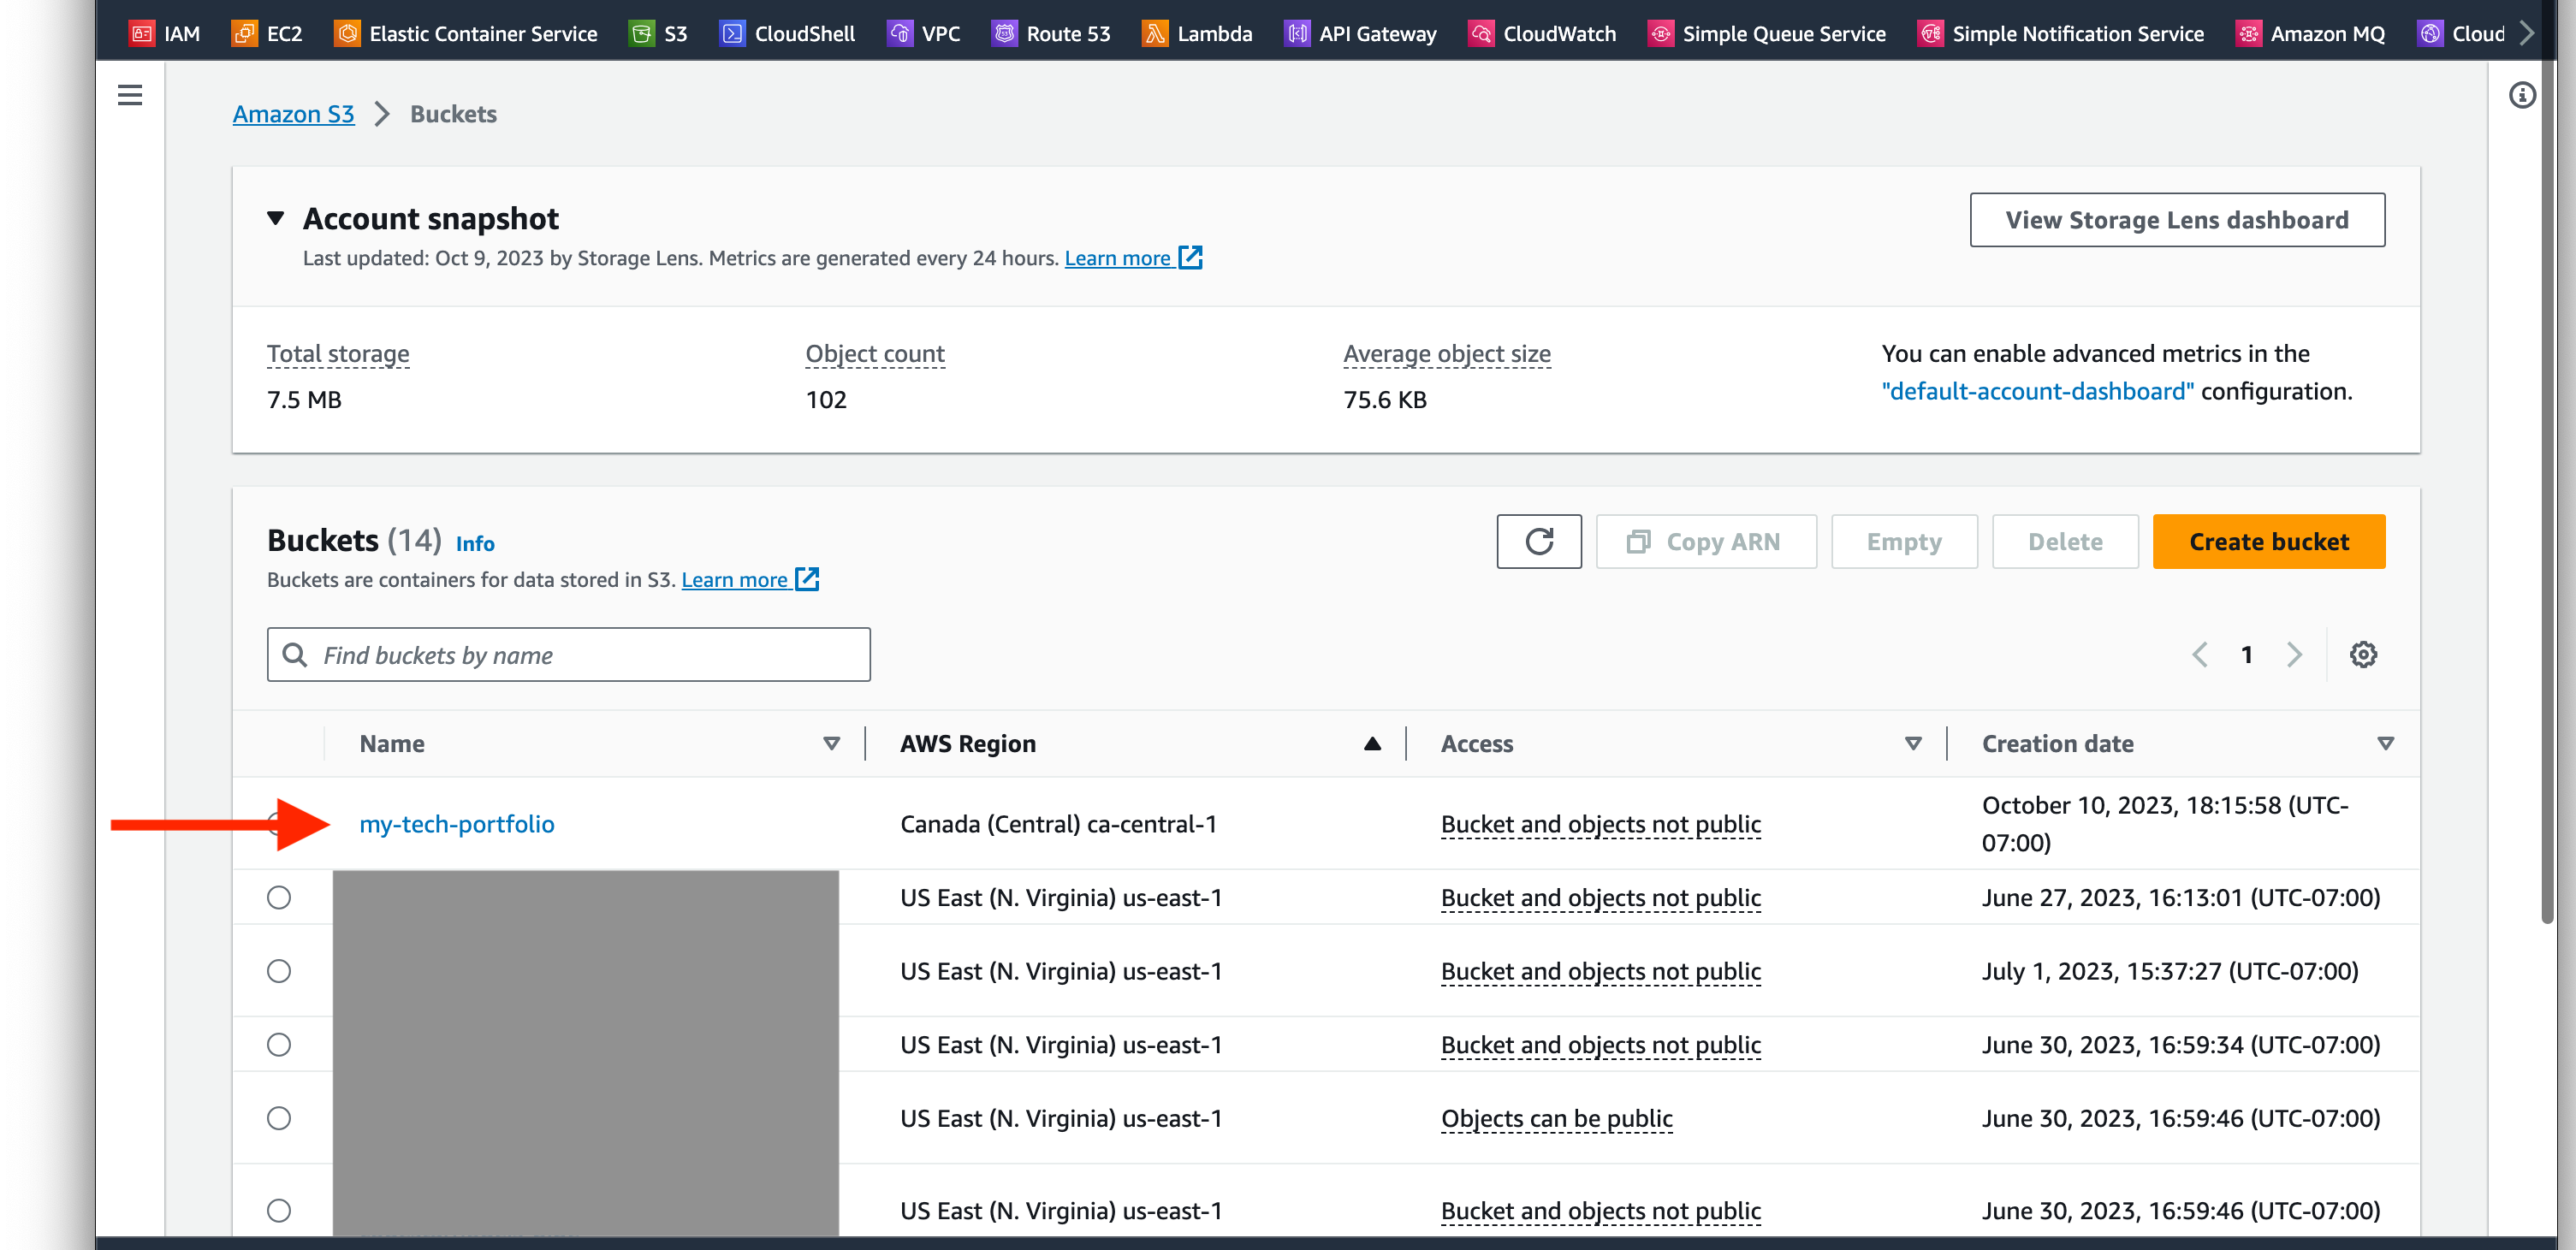The width and height of the screenshot is (2576, 1250).
Task: Open the default-account-dashboard configuration link
Action: coord(2037,391)
